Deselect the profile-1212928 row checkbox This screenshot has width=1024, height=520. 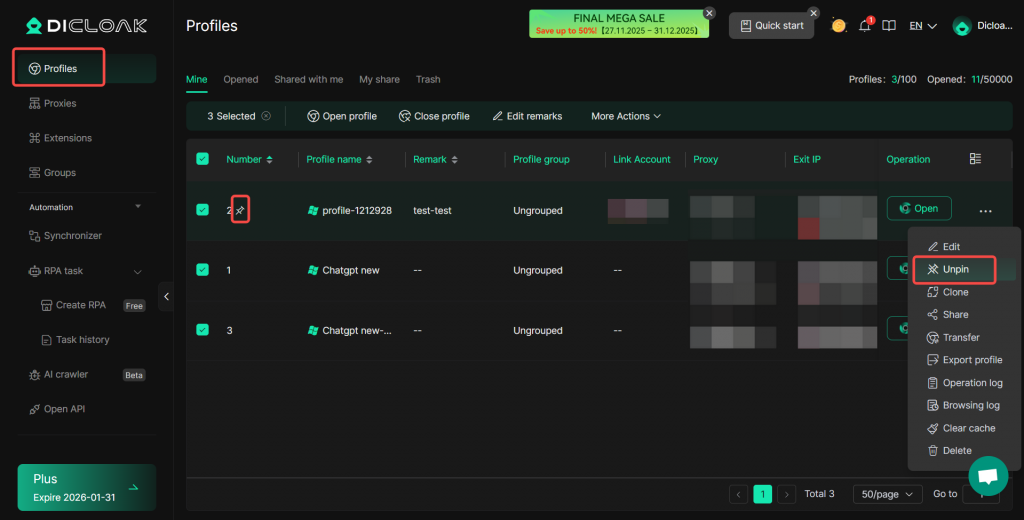(203, 210)
